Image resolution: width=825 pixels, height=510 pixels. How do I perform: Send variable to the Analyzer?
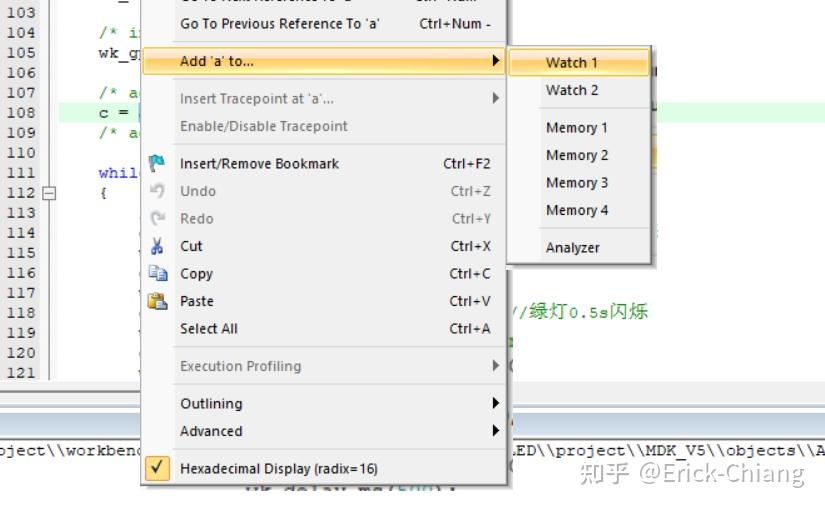[x=572, y=248]
